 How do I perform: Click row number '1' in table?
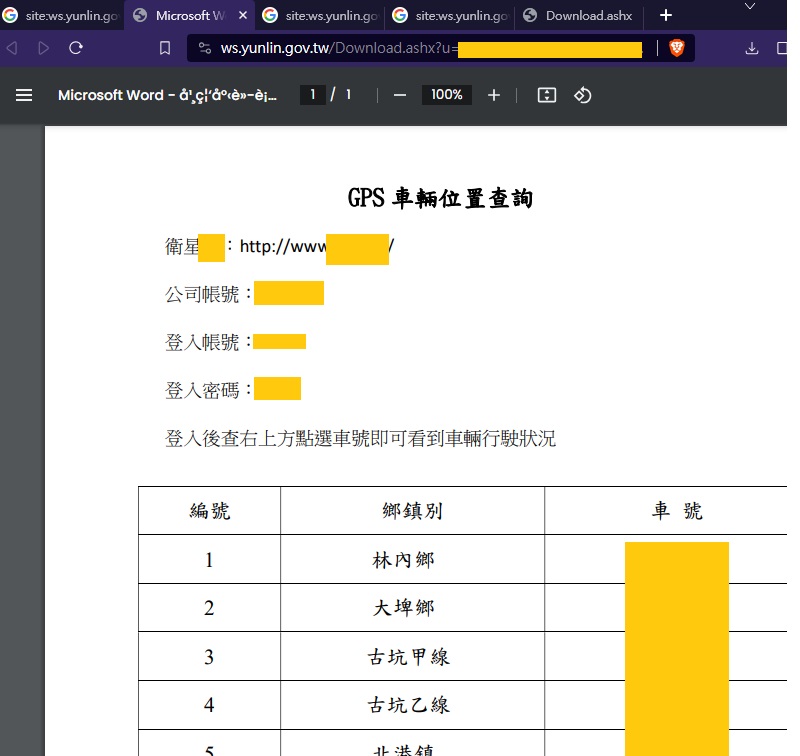pyautogui.click(x=209, y=560)
